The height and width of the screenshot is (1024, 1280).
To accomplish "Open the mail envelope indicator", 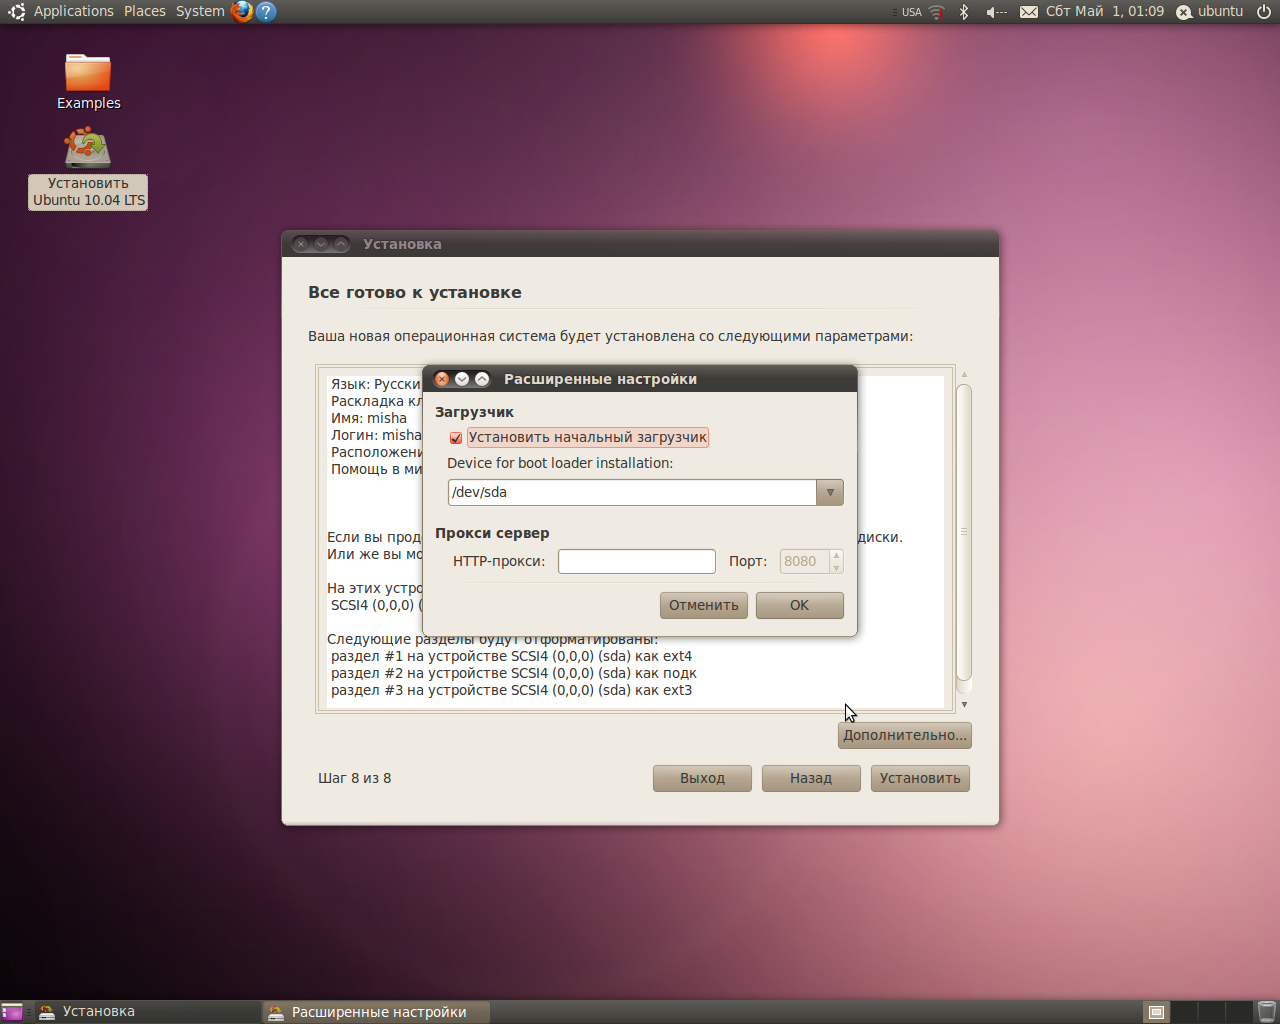I will point(1029,12).
